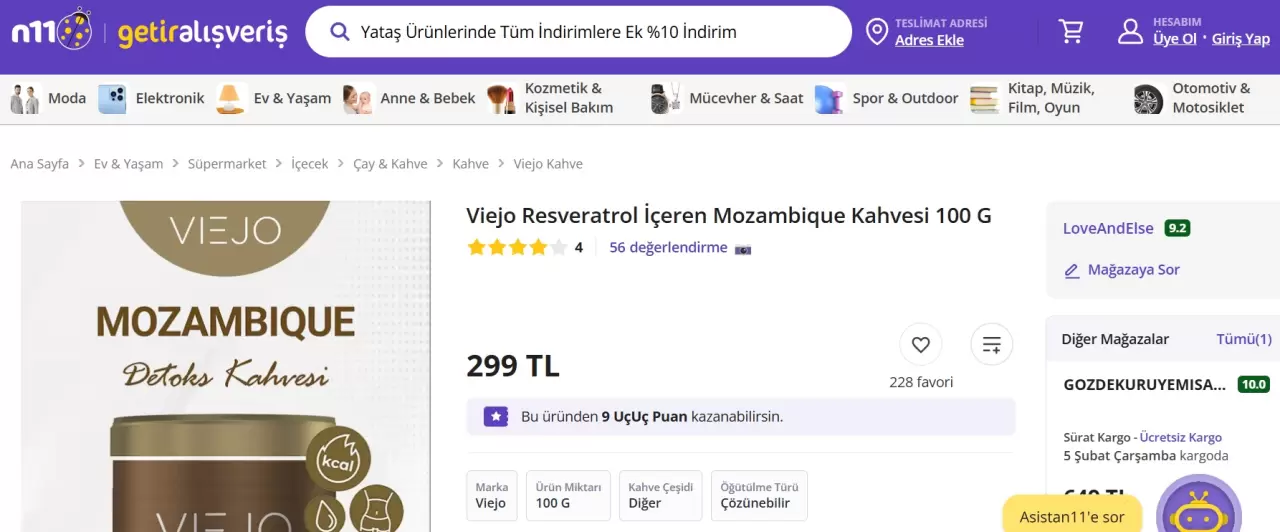The image size is (1280, 532).
Task: Click the heart favorite icon
Action: pyautogui.click(x=920, y=345)
